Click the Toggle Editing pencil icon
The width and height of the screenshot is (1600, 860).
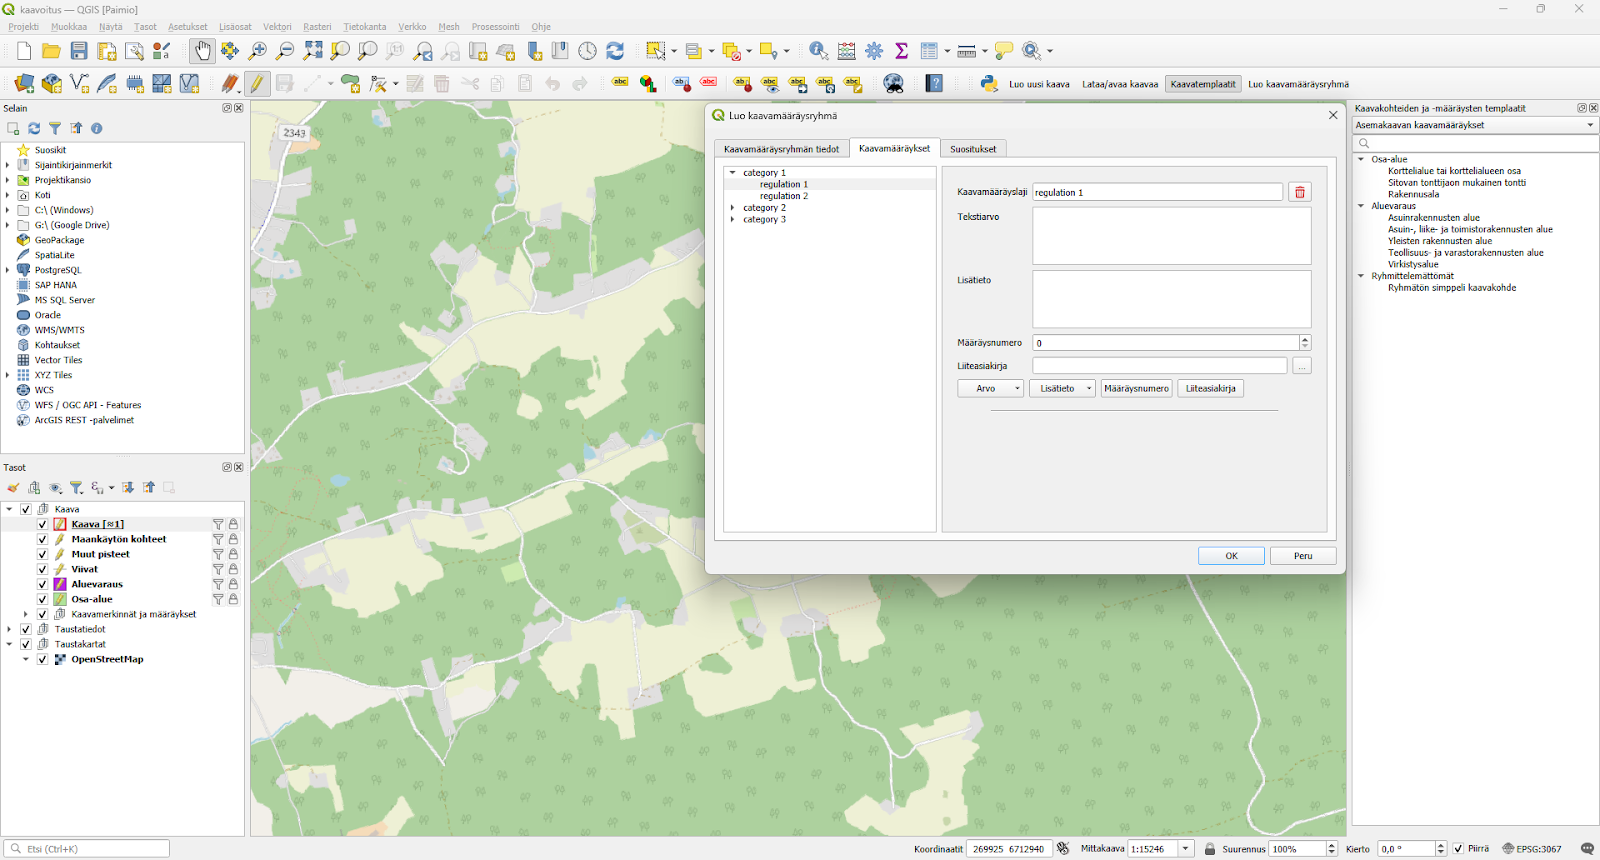257,84
